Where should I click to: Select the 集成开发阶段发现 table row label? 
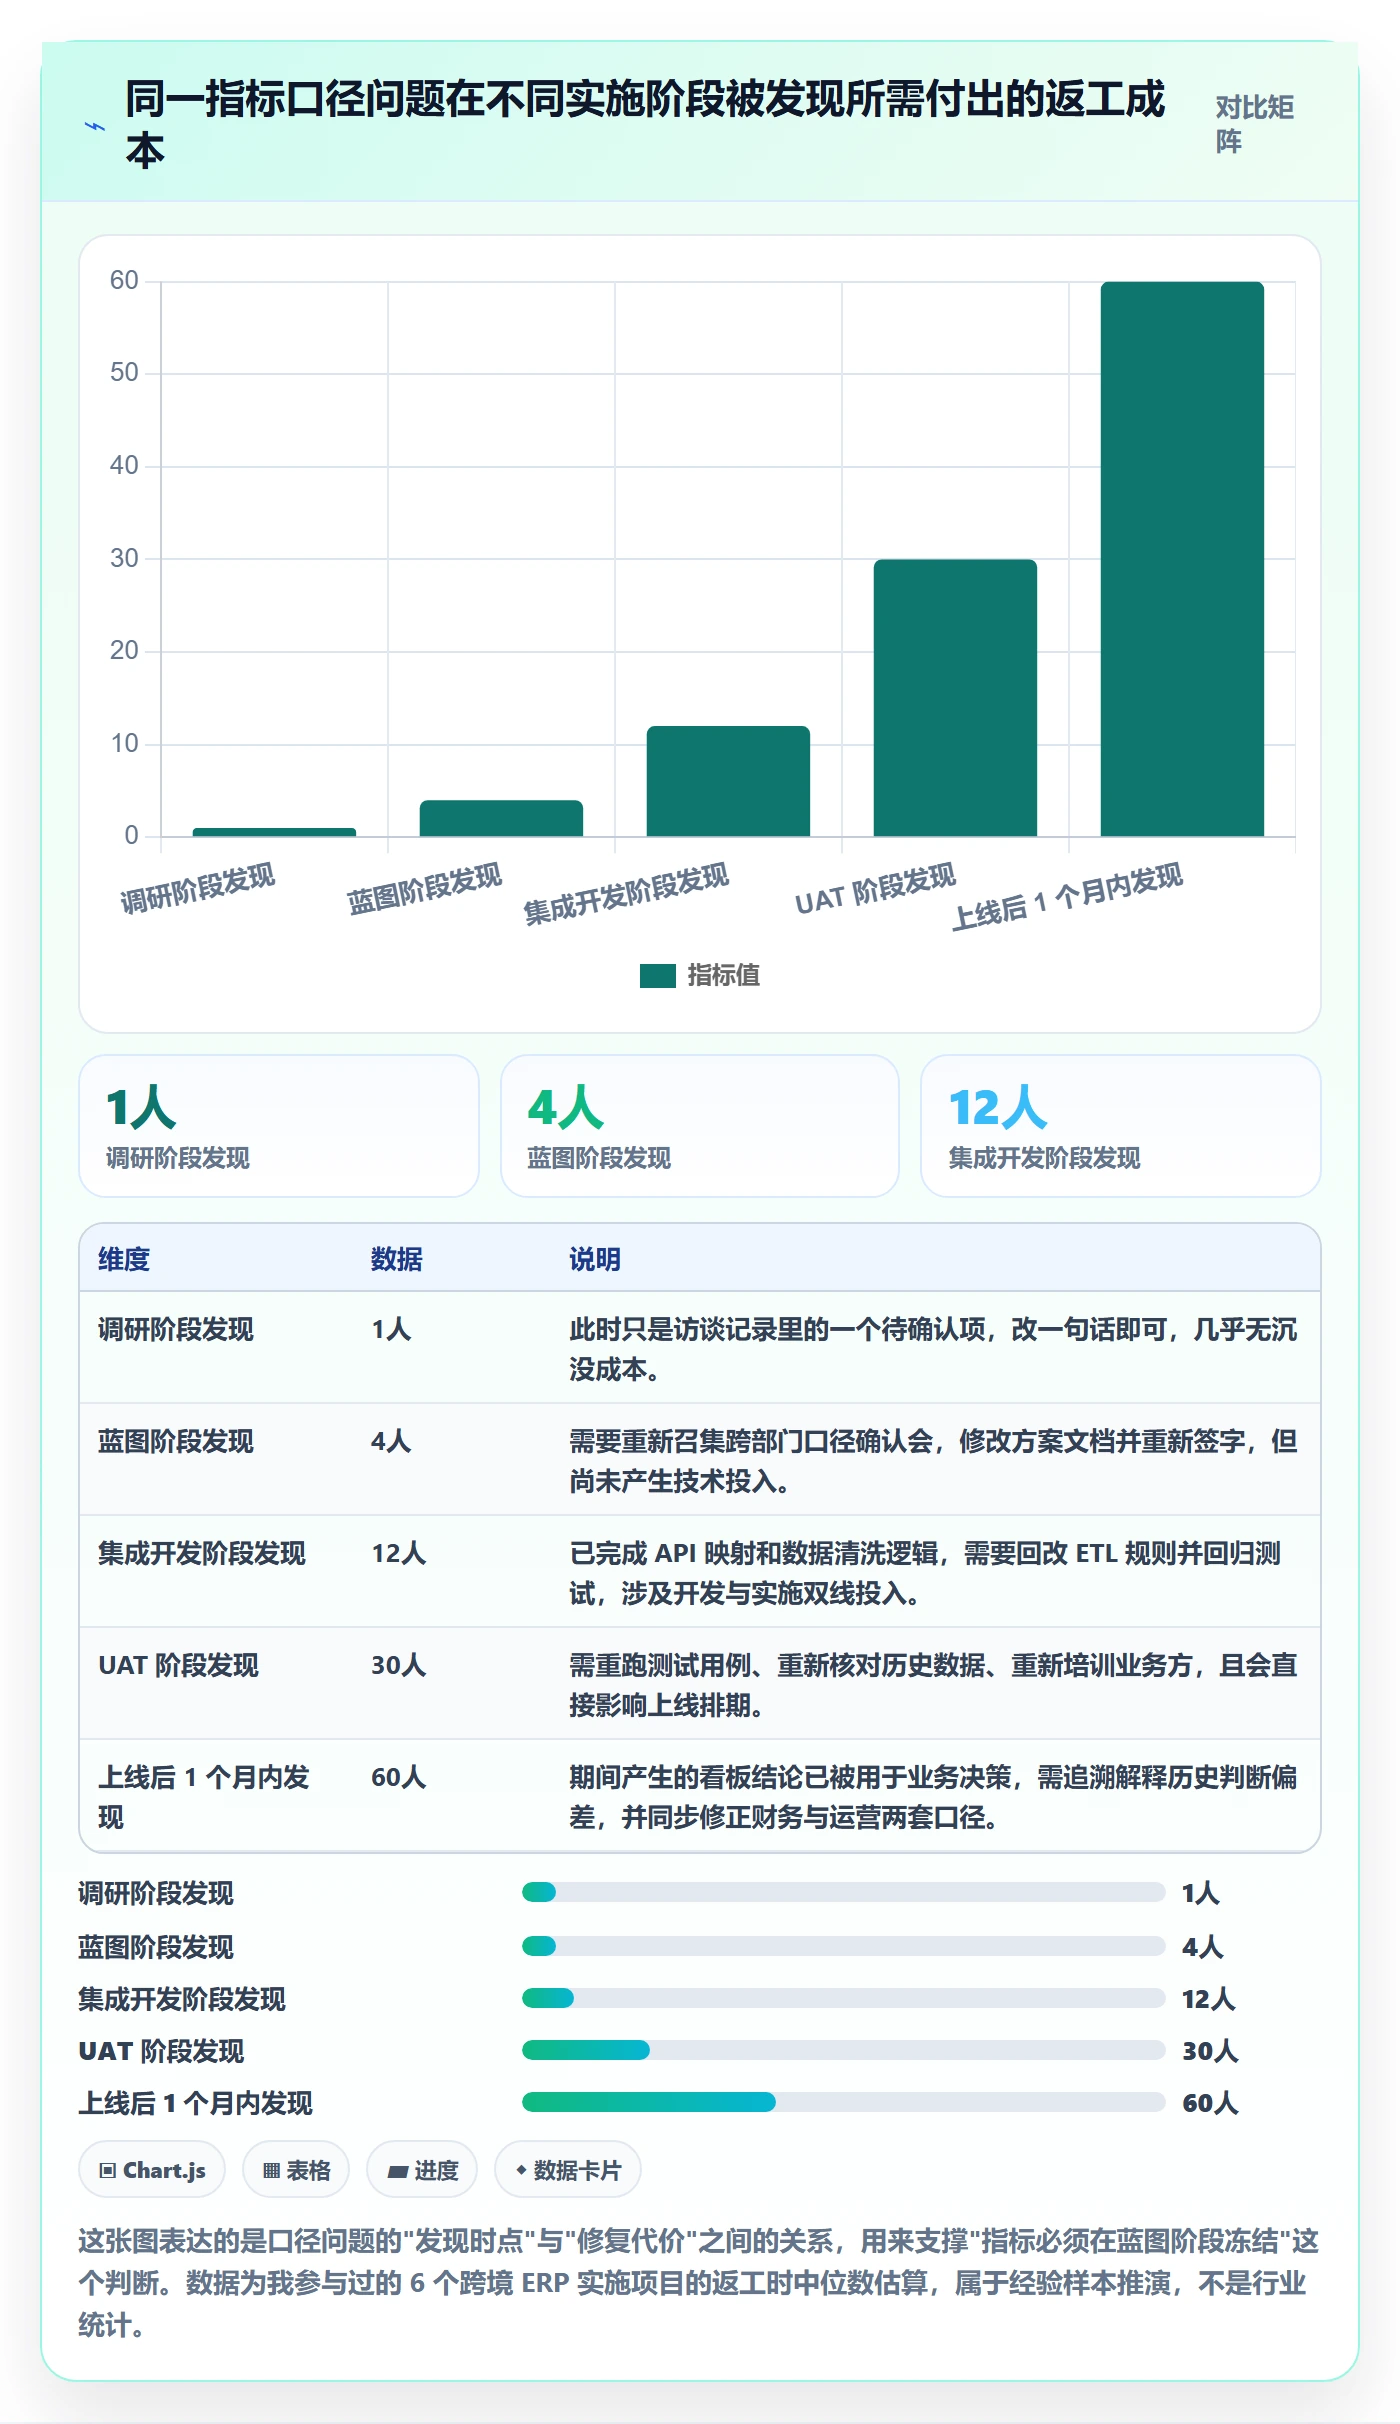pos(202,1553)
